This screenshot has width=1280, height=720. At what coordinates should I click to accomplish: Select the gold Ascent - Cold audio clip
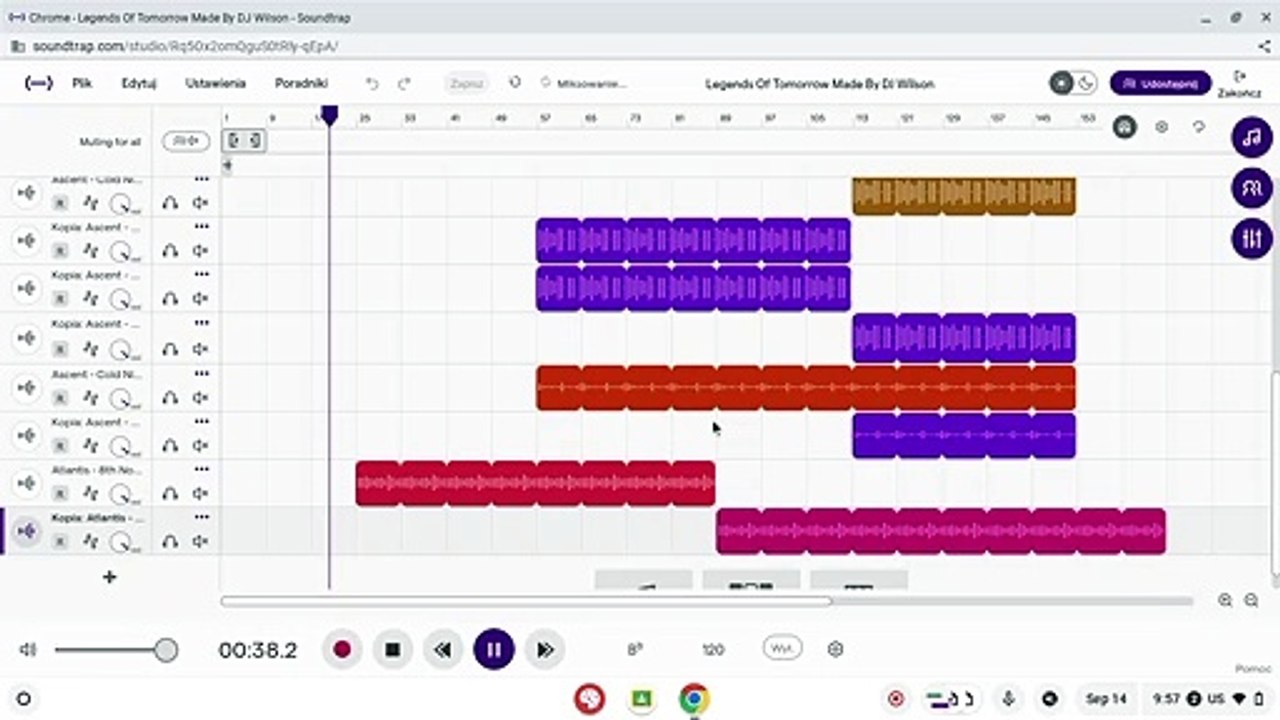964,196
